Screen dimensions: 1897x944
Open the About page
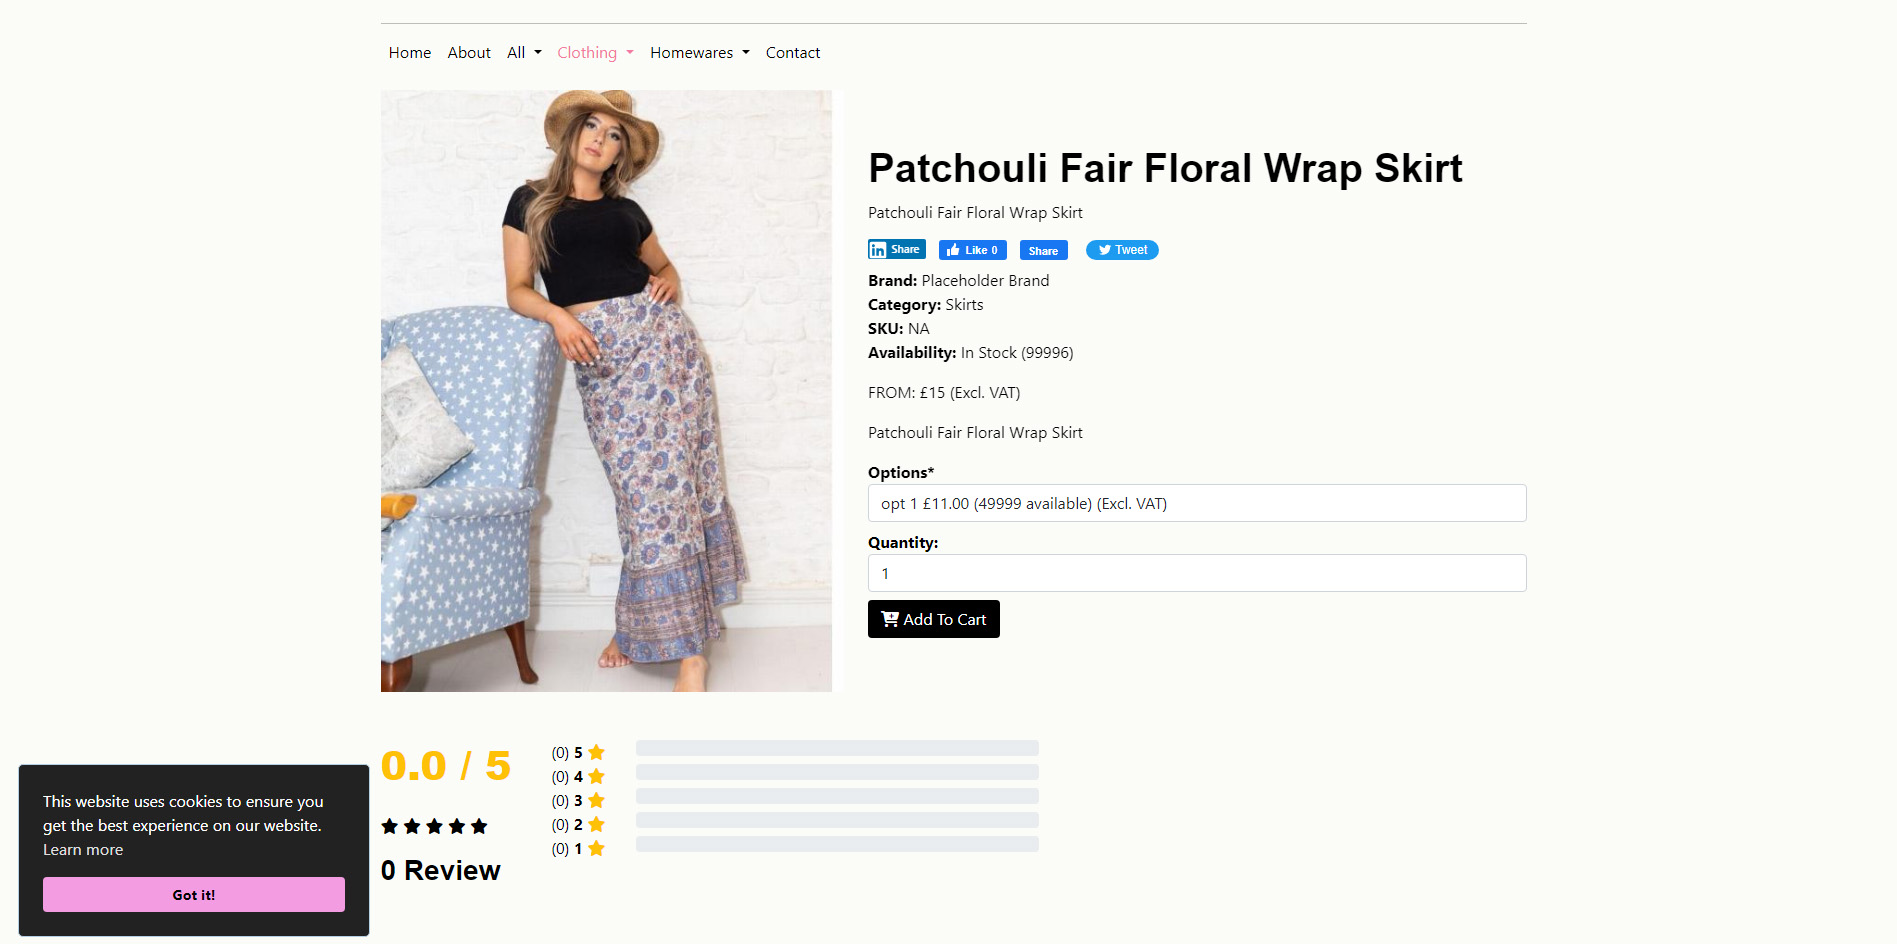tap(469, 52)
